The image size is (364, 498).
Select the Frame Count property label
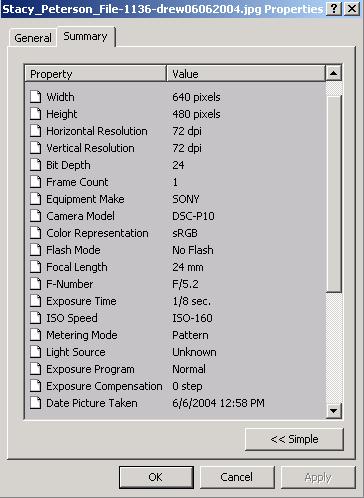(77, 182)
